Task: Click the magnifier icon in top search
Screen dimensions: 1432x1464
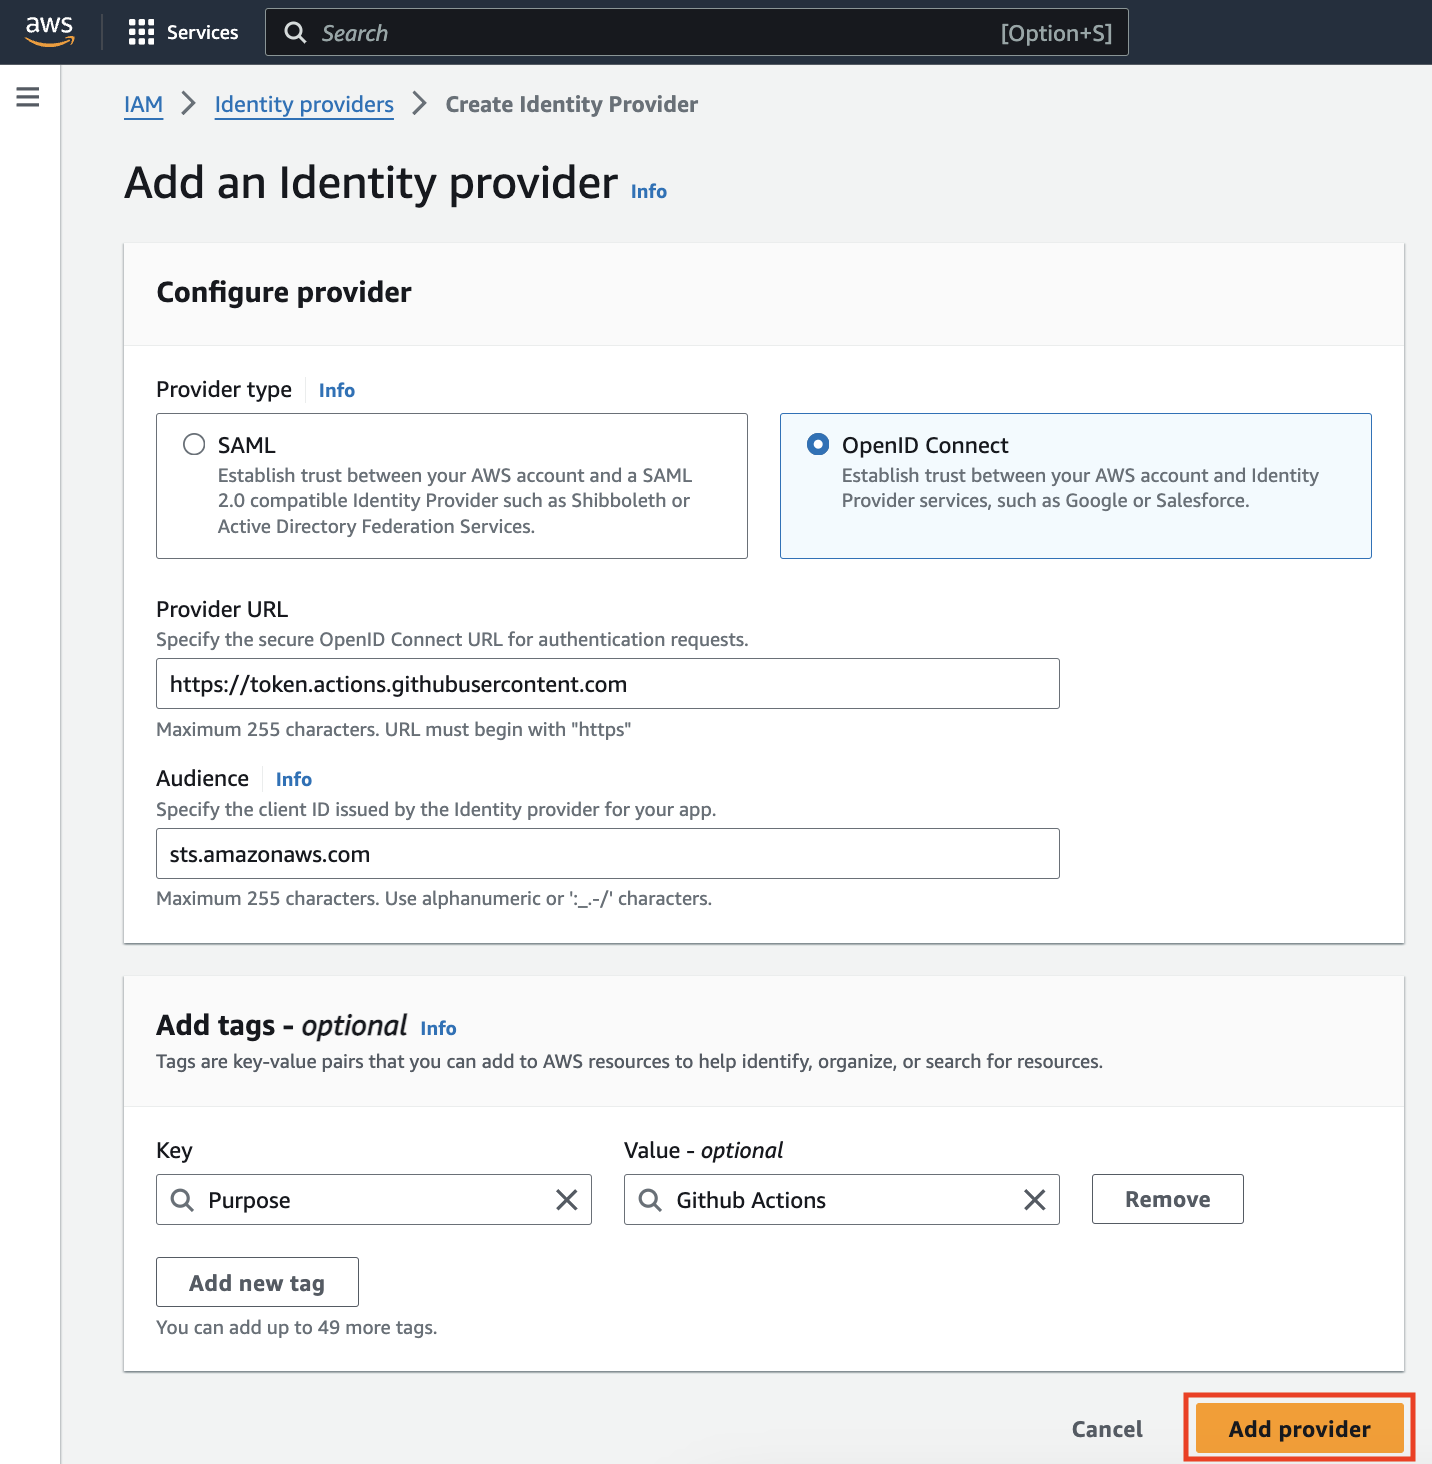Action: [295, 33]
